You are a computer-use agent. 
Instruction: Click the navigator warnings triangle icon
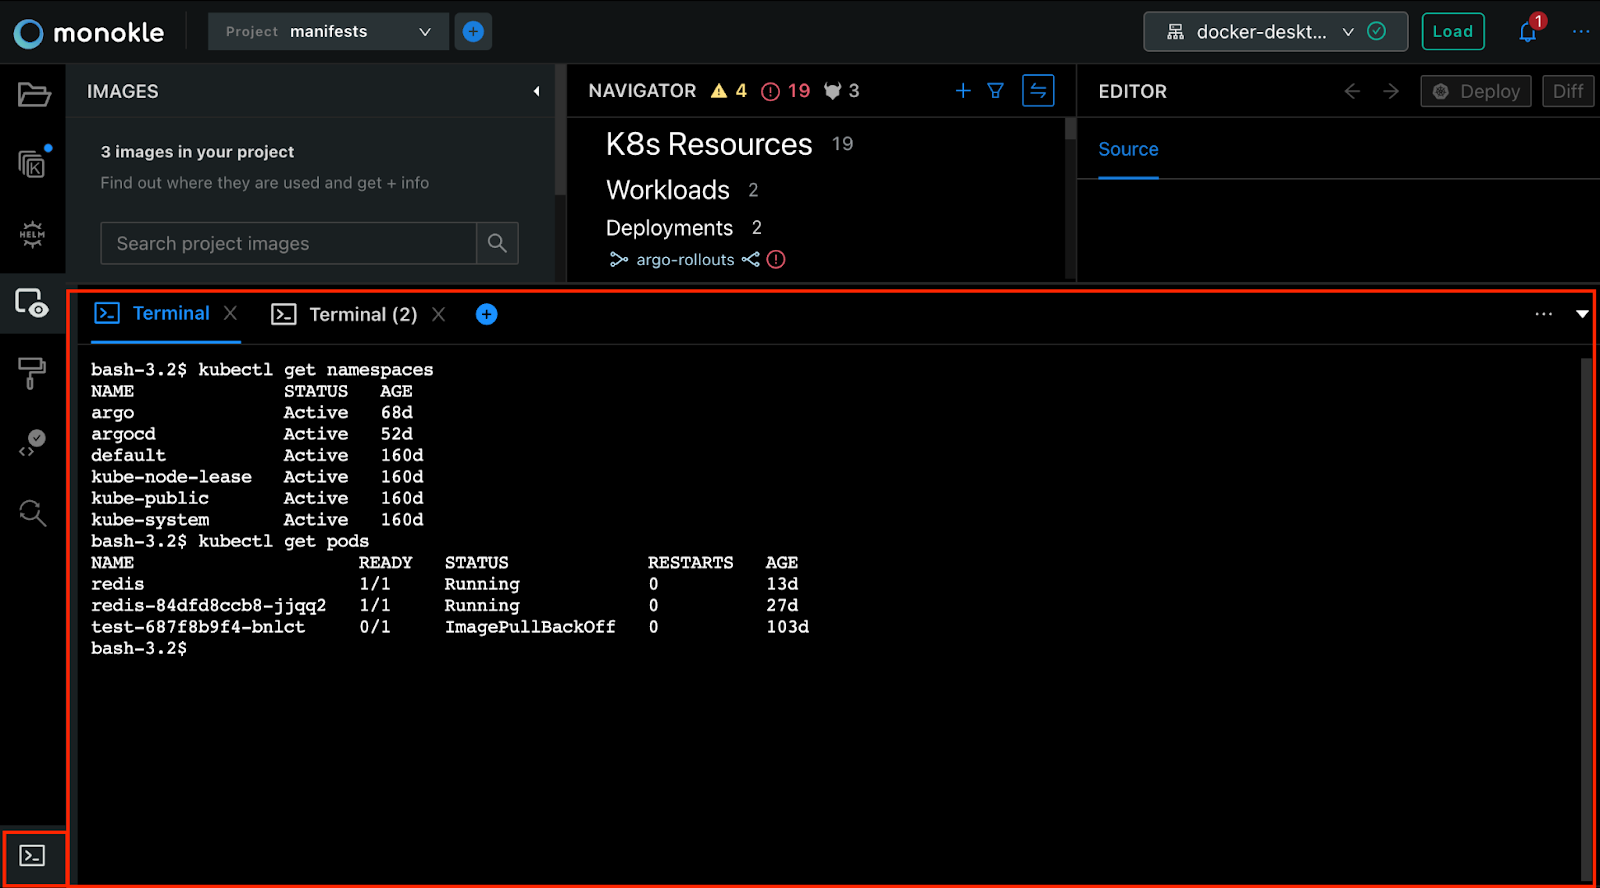pos(719,91)
